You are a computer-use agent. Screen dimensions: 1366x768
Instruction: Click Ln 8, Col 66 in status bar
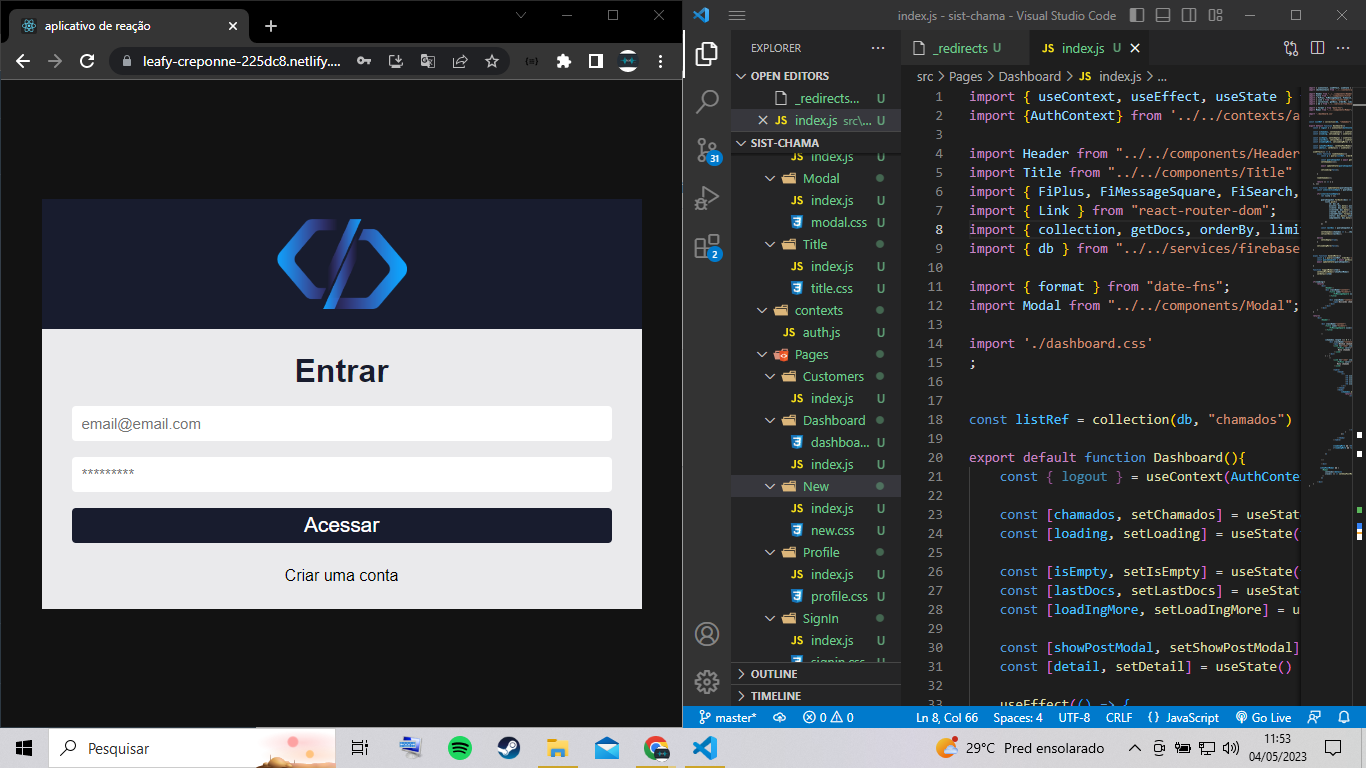click(x=947, y=717)
